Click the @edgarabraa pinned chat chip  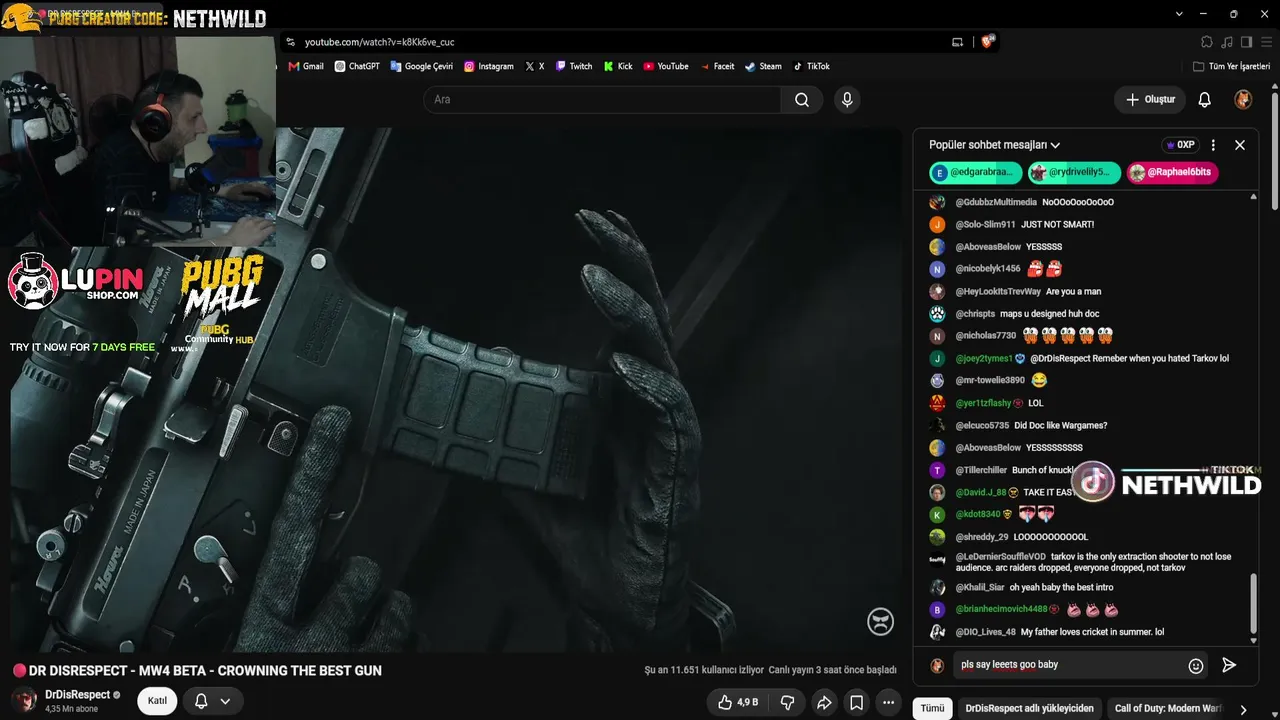coord(976,173)
